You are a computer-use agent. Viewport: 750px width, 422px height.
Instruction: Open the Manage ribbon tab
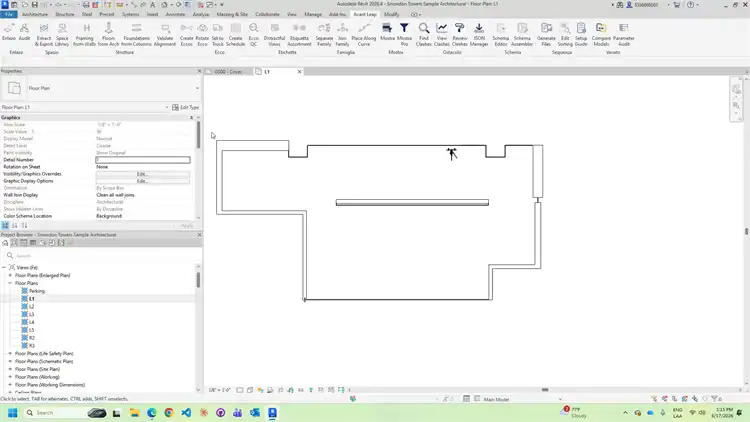coord(313,14)
